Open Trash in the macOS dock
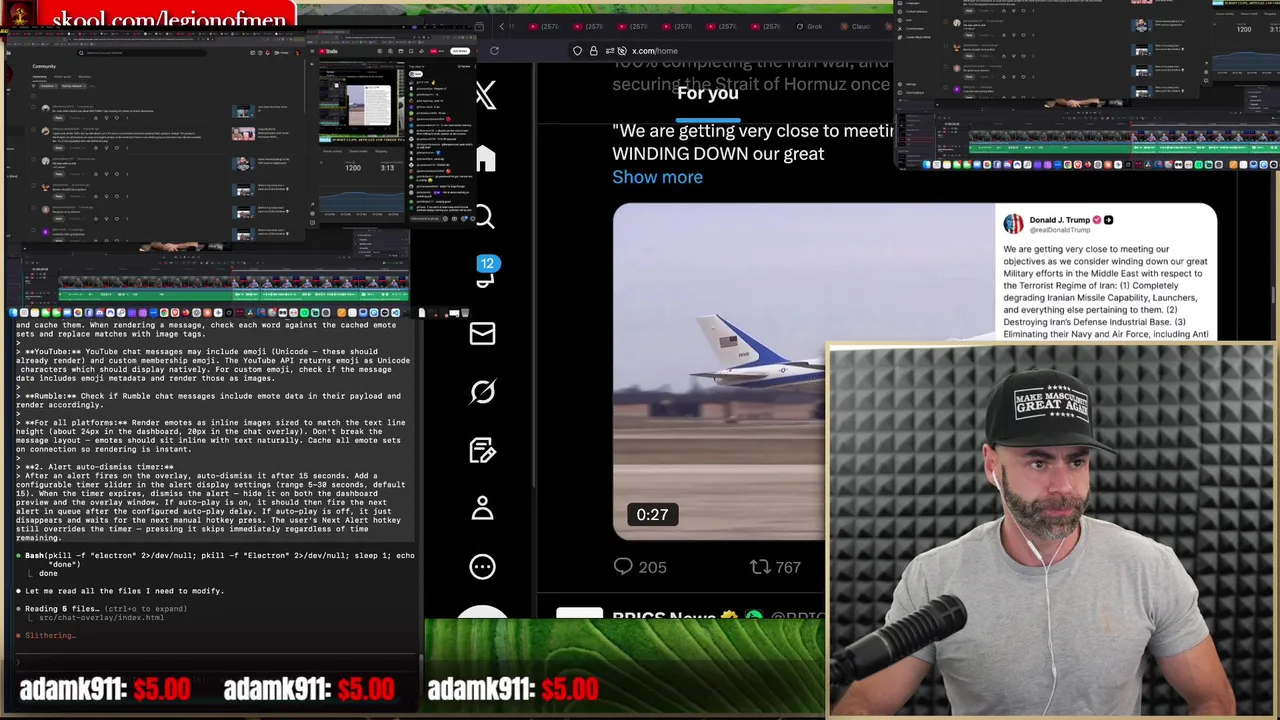This screenshot has width=1280, height=720. [x=465, y=313]
